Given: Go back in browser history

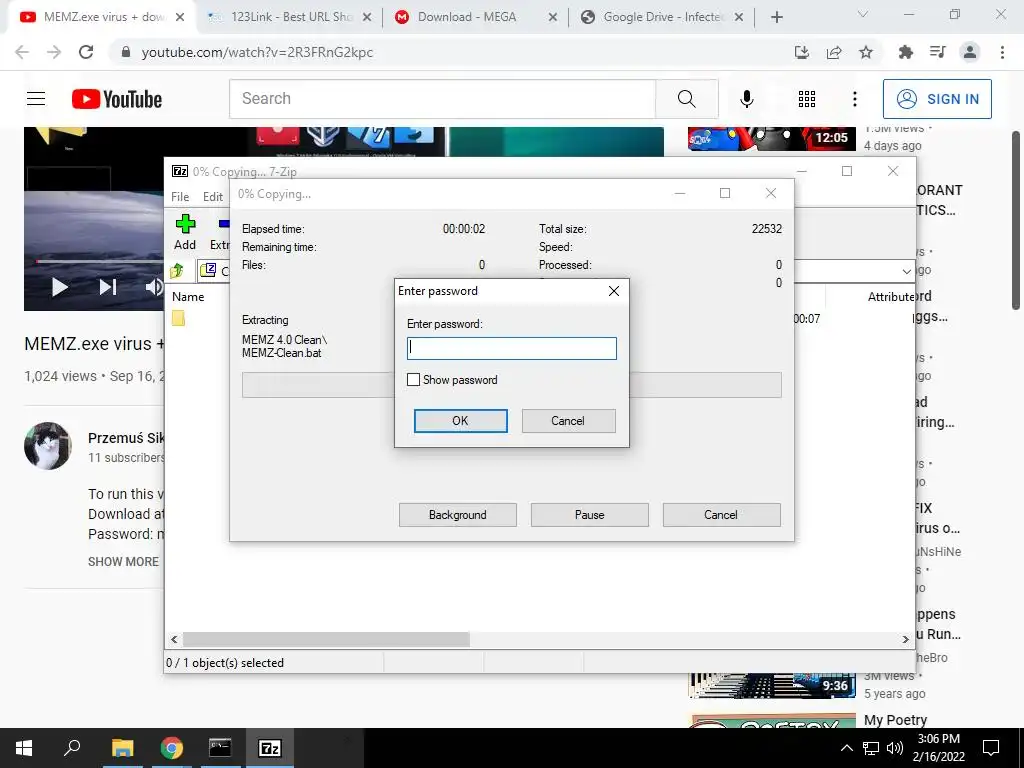Looking at the screenshot, I should [22, 52].
